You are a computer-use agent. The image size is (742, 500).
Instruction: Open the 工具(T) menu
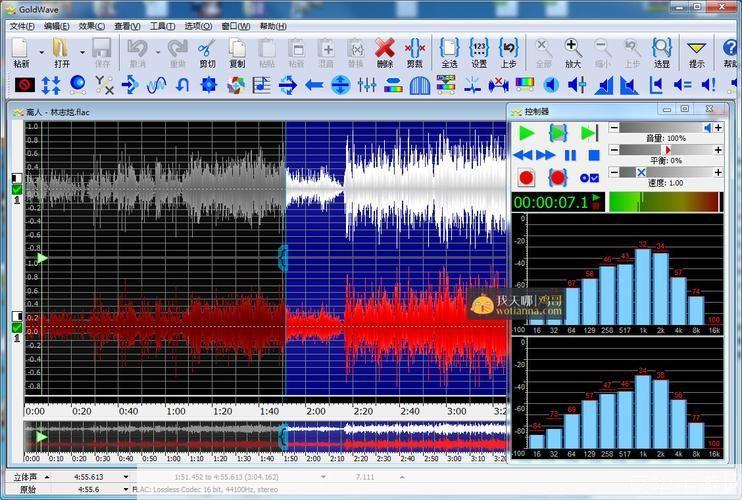coord(162,26)
